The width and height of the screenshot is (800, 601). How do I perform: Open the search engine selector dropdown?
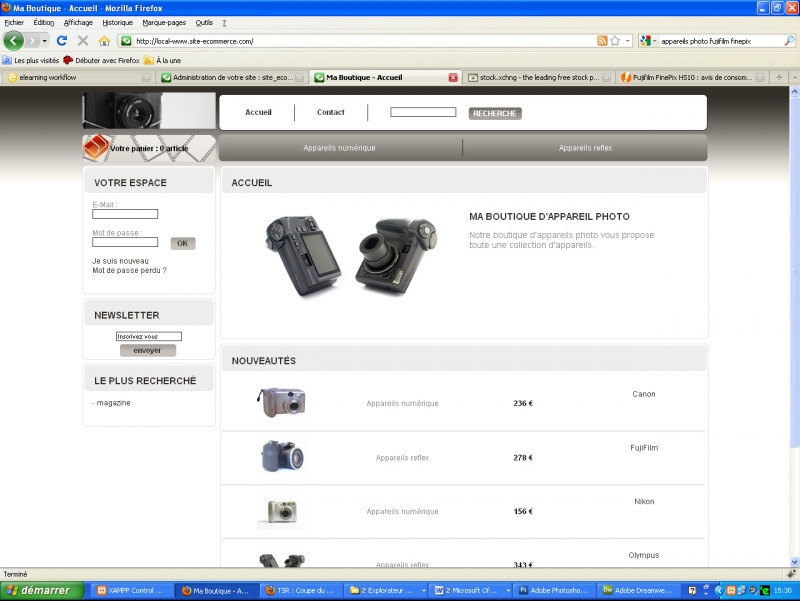(x=648, y=41)
